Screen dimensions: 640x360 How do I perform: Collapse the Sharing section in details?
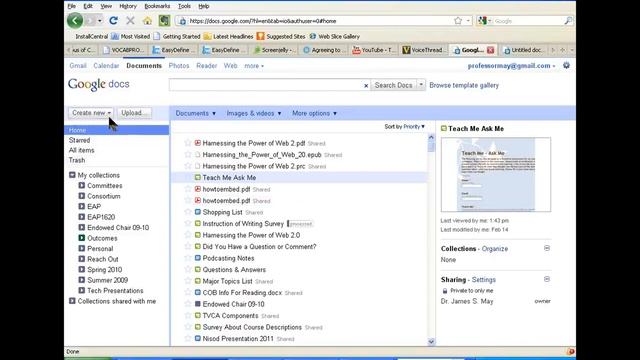click(547, 279)
